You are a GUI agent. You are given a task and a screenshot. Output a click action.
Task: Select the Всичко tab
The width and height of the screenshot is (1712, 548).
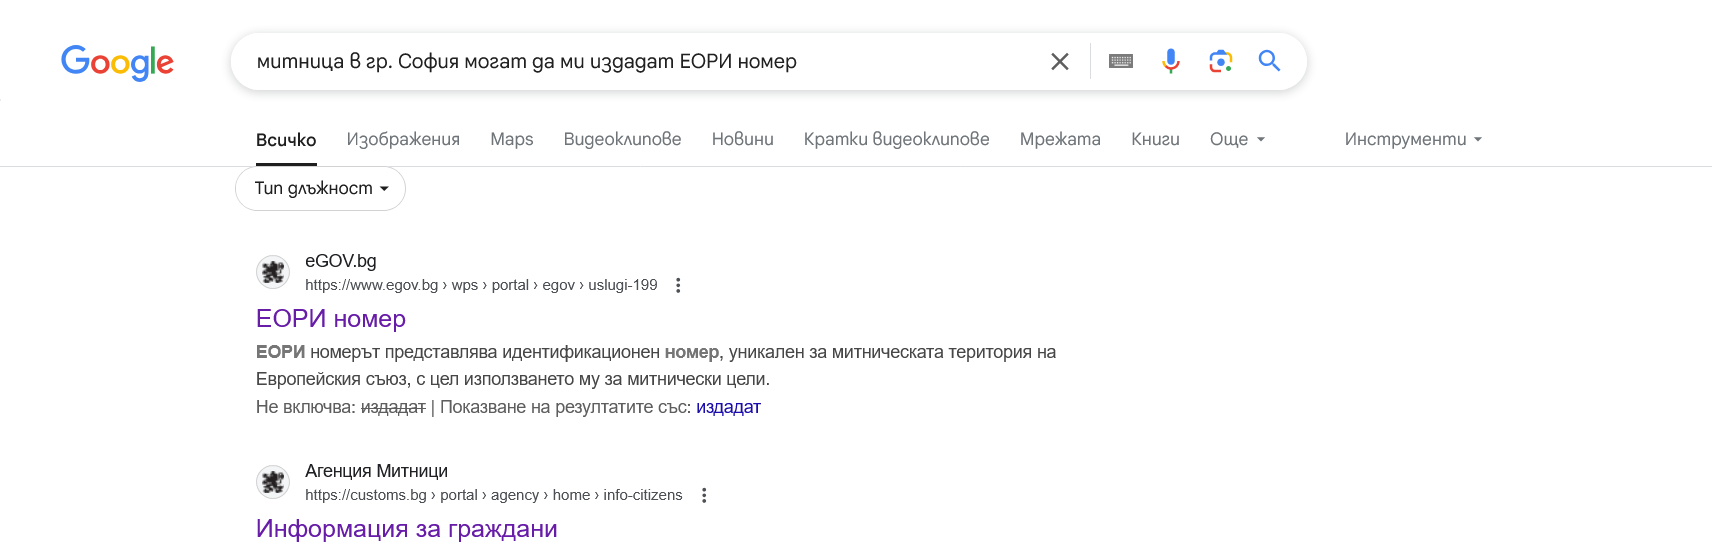286,140
